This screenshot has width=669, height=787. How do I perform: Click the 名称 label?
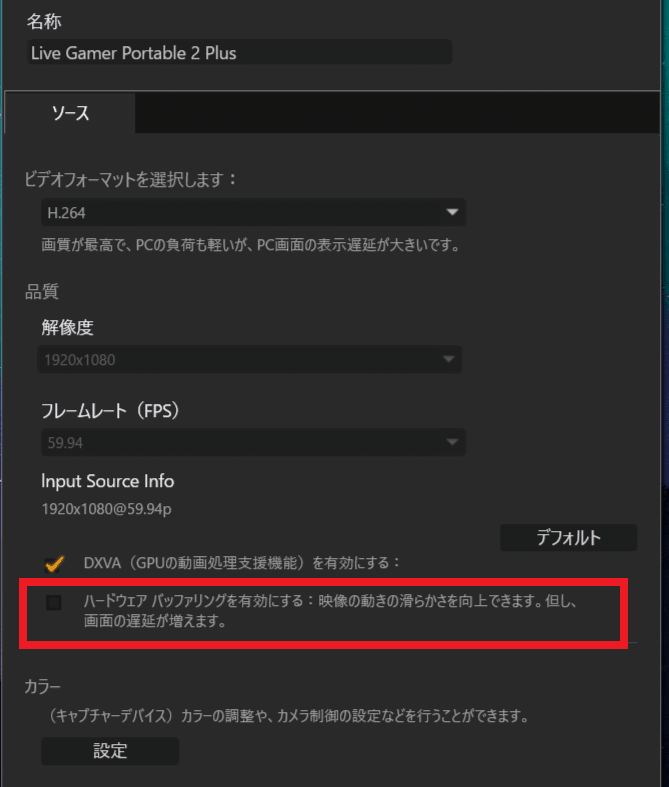pos(44,21)
